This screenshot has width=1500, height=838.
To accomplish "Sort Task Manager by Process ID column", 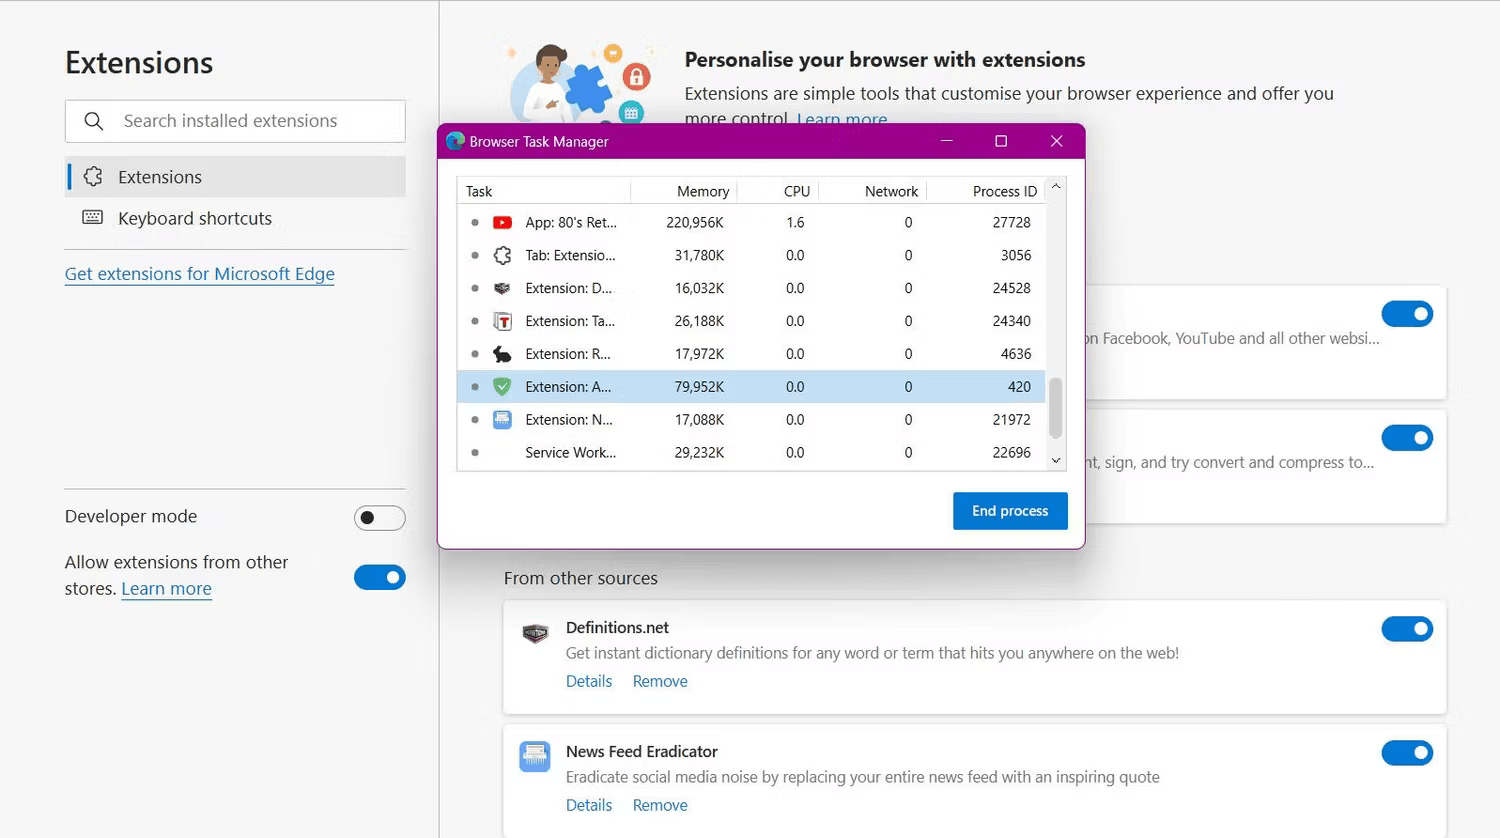I will click(986, 191).
